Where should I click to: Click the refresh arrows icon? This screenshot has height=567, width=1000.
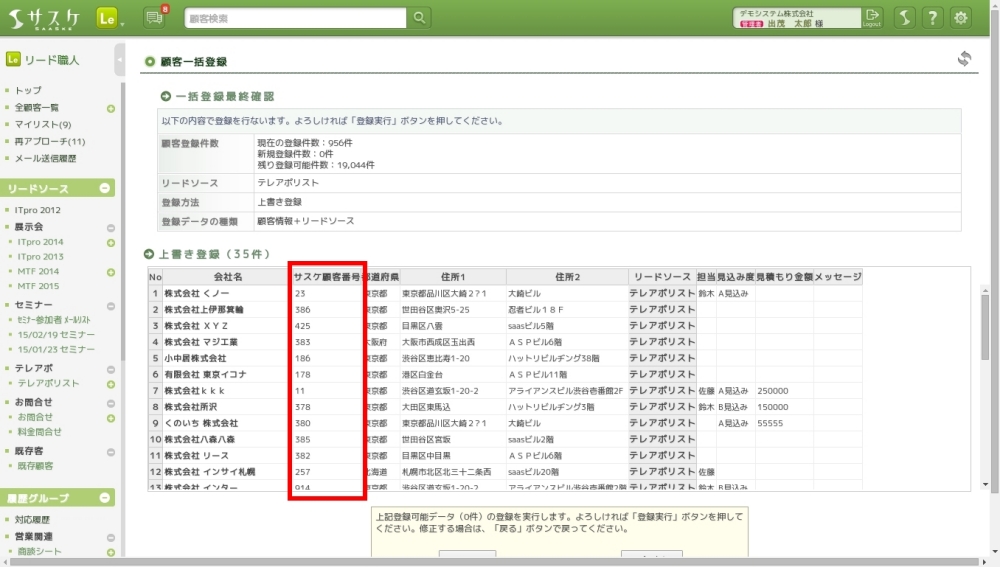coord(964,60)
